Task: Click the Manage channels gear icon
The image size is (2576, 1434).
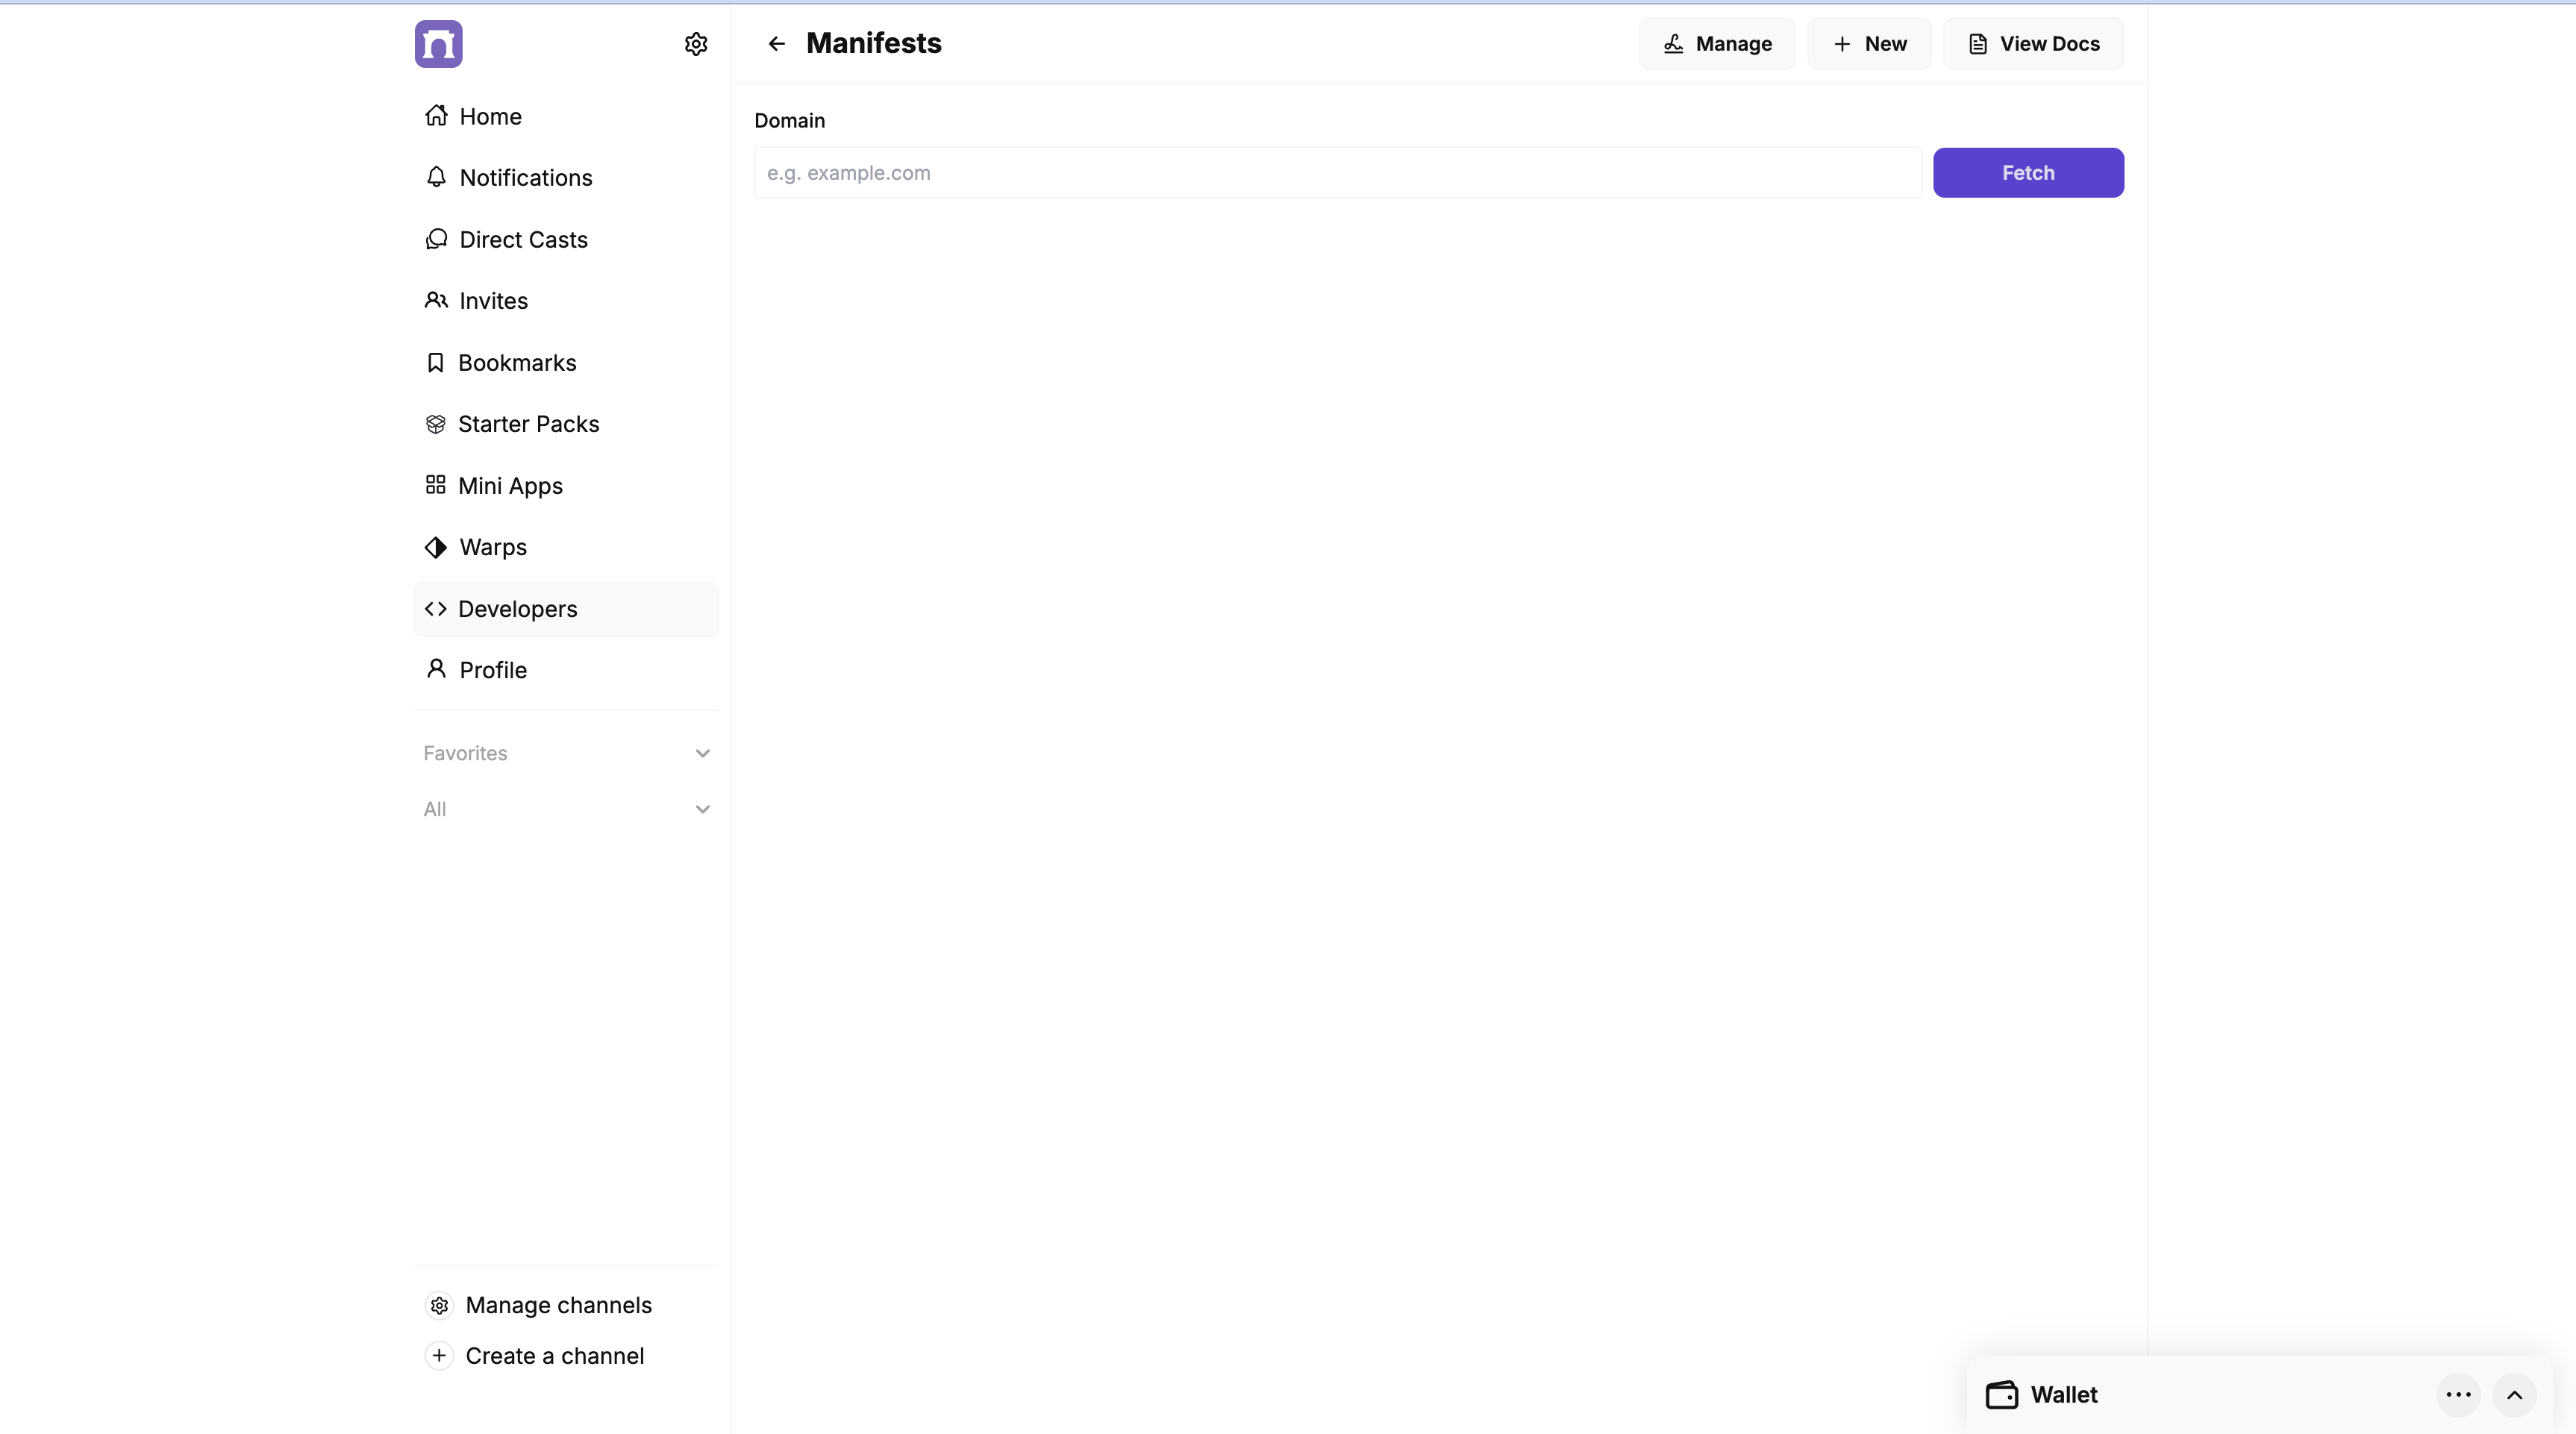Action: point(439,1305)
